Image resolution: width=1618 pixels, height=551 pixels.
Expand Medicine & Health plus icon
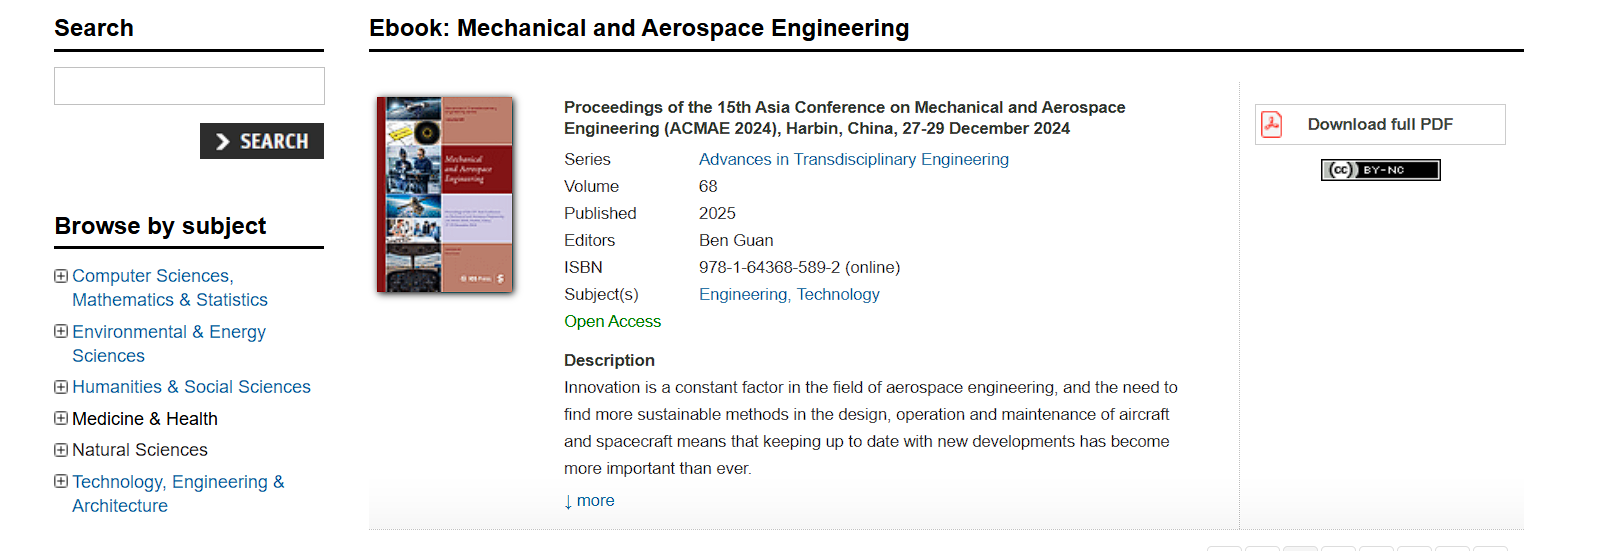click(61, 418)
